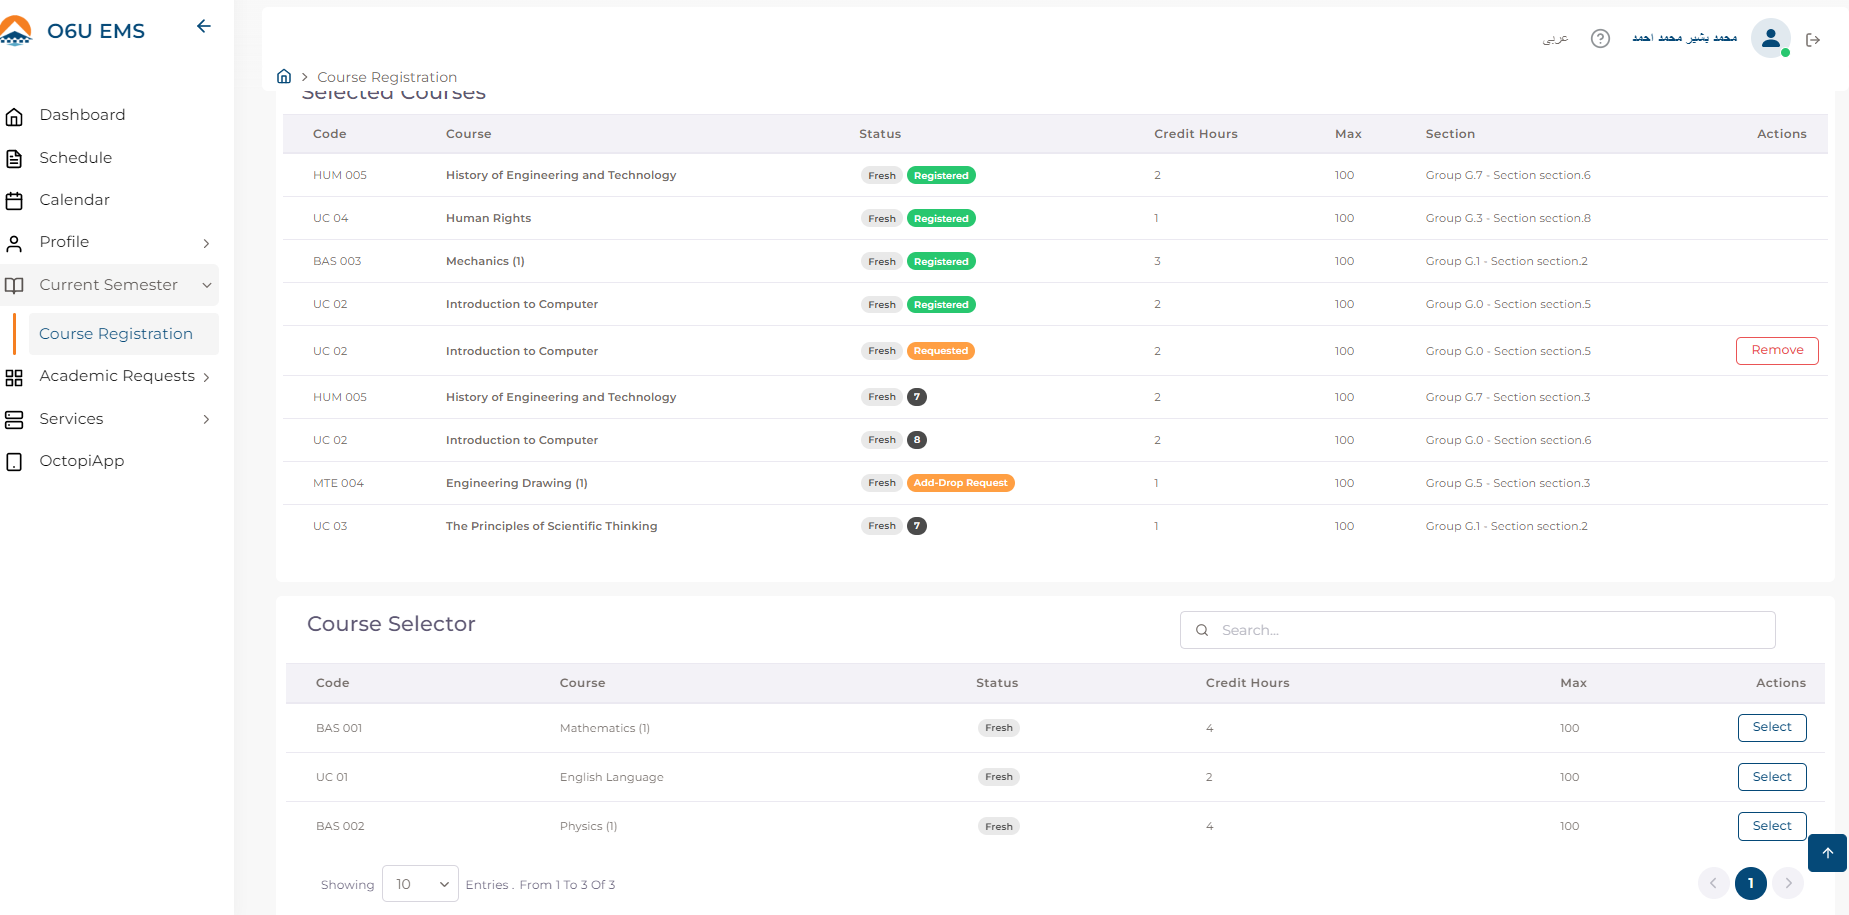The height and width of the screenshot is (915, 1849).
Task: Open the Dashboard menu item
Action: coord(82,115)
